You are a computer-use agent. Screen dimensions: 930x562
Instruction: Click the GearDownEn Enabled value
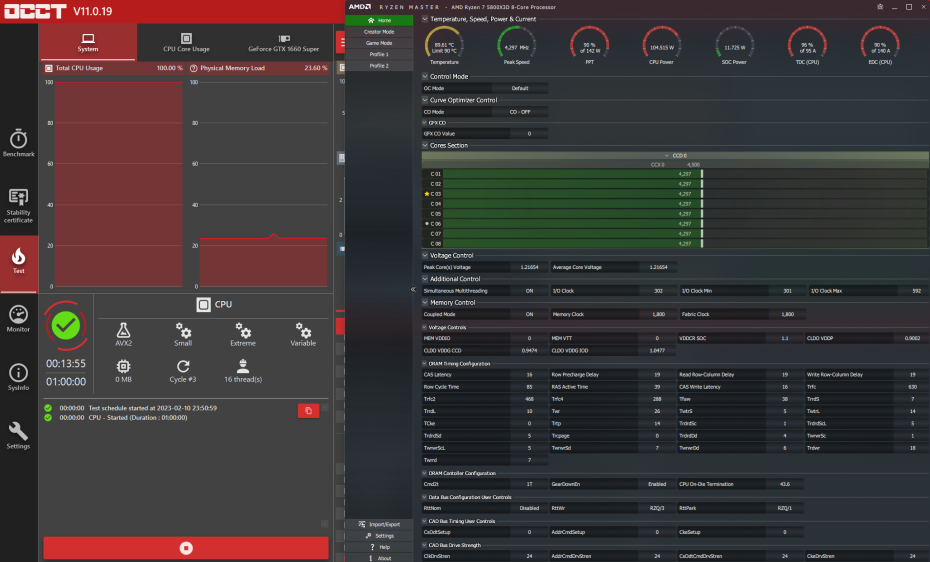(657, 484)
